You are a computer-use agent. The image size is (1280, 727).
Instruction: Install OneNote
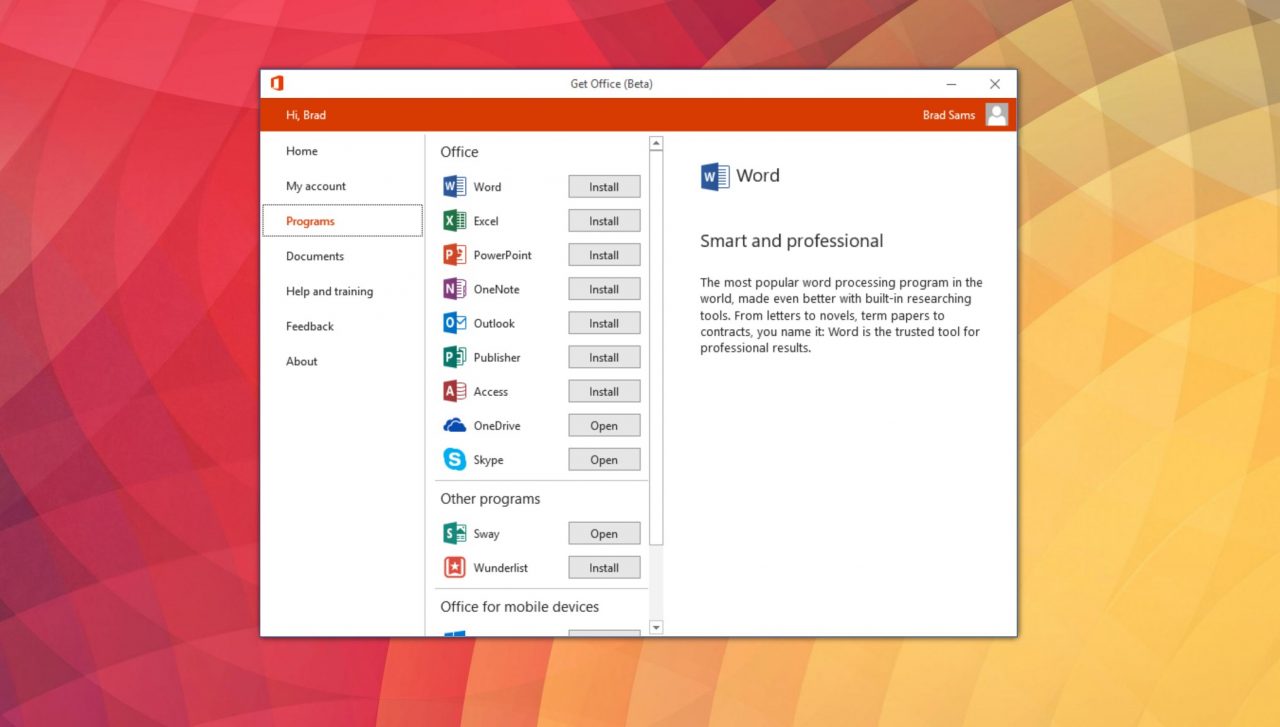coord(604,289)
